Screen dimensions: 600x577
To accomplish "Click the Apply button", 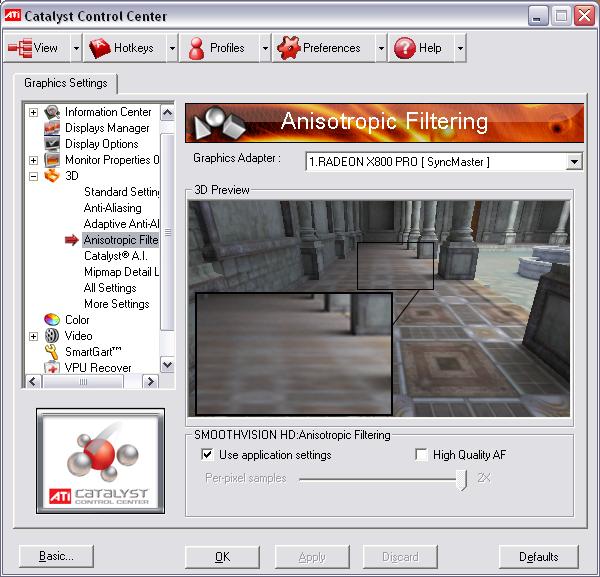I will [312, 557].
